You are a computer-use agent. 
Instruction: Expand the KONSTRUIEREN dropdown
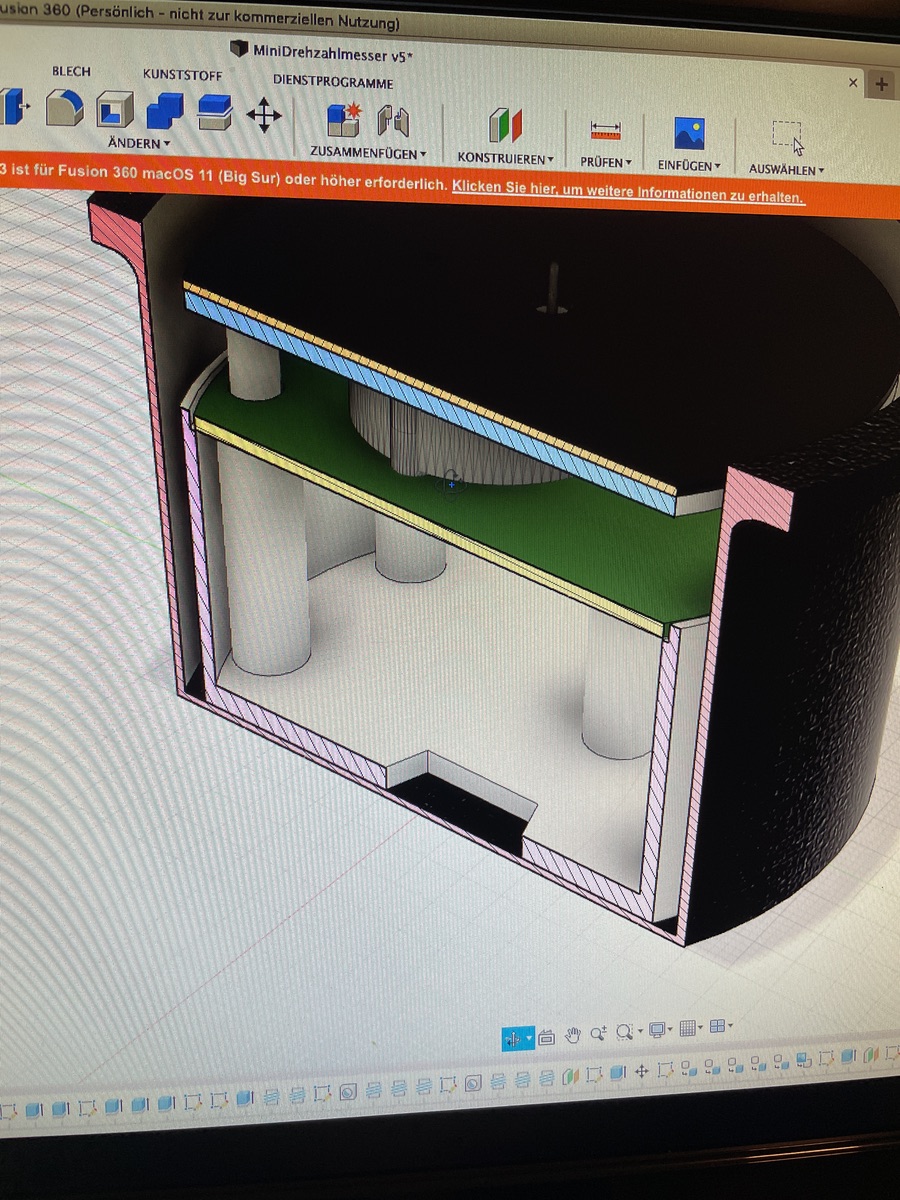pyautogui.click(x=506, y=158)
